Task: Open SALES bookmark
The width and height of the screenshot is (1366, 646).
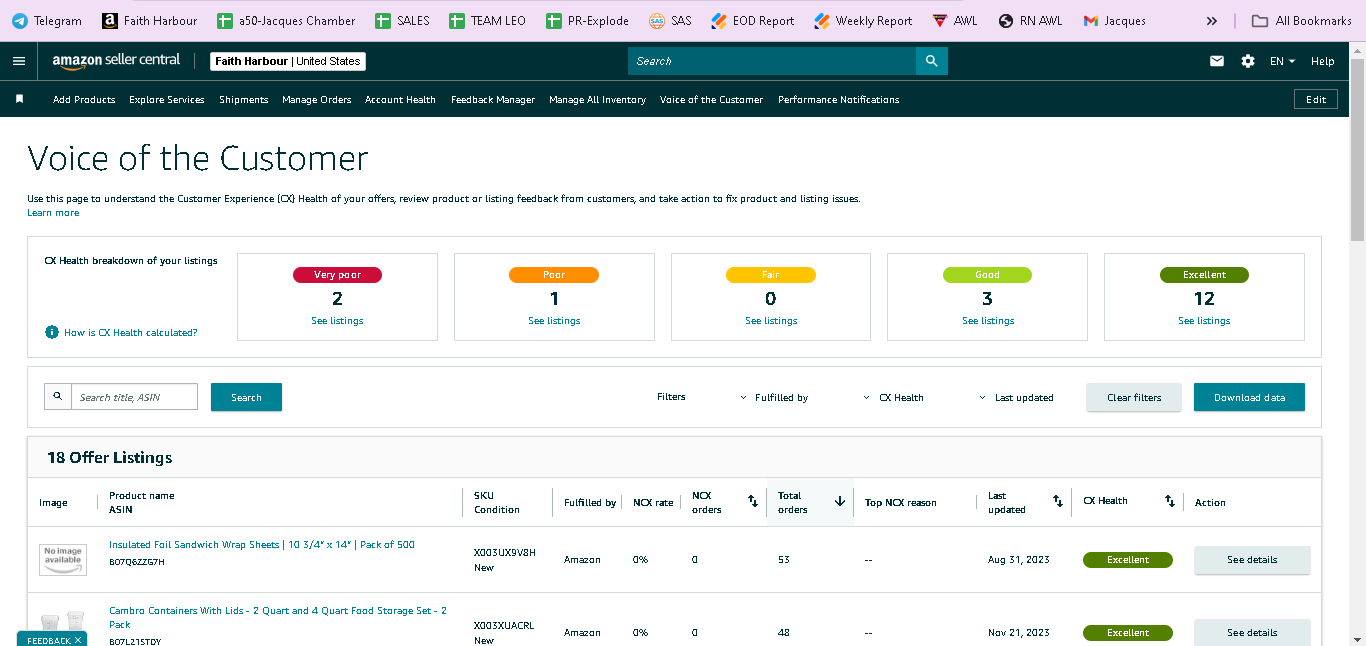Action: tap(402, 20)
